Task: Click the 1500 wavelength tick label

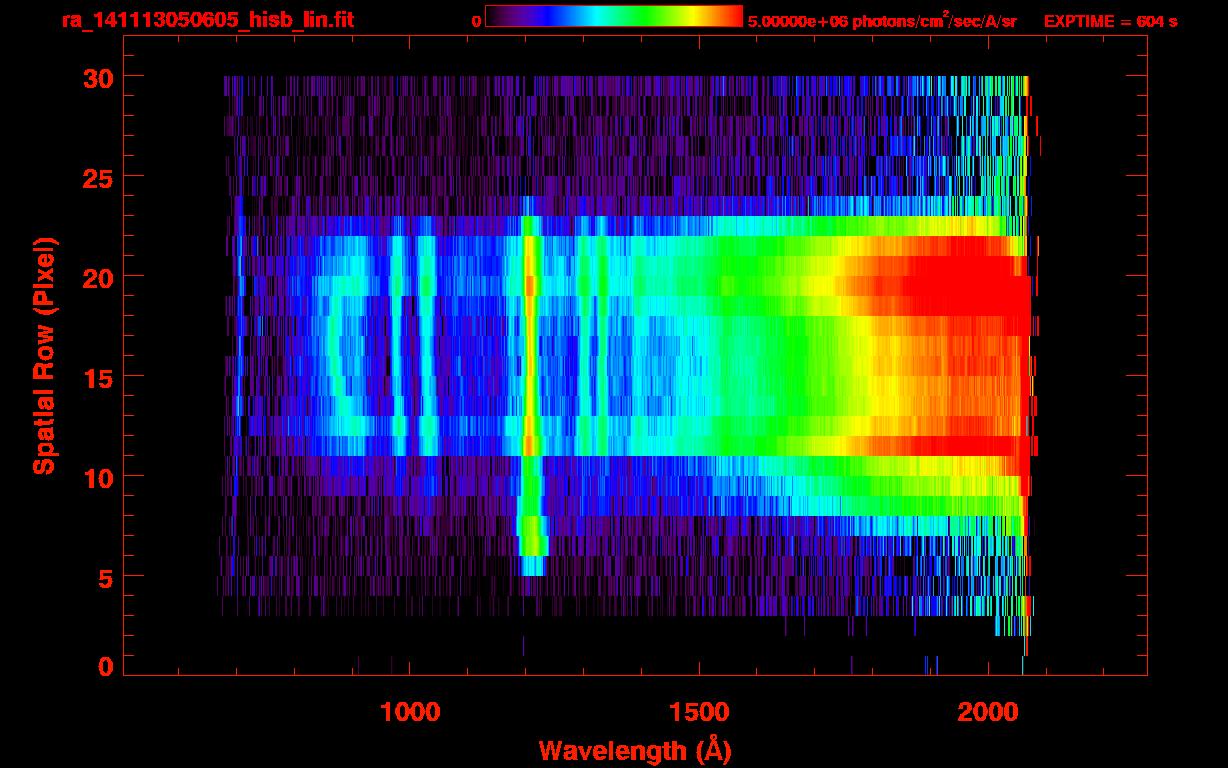Action: 698,711
